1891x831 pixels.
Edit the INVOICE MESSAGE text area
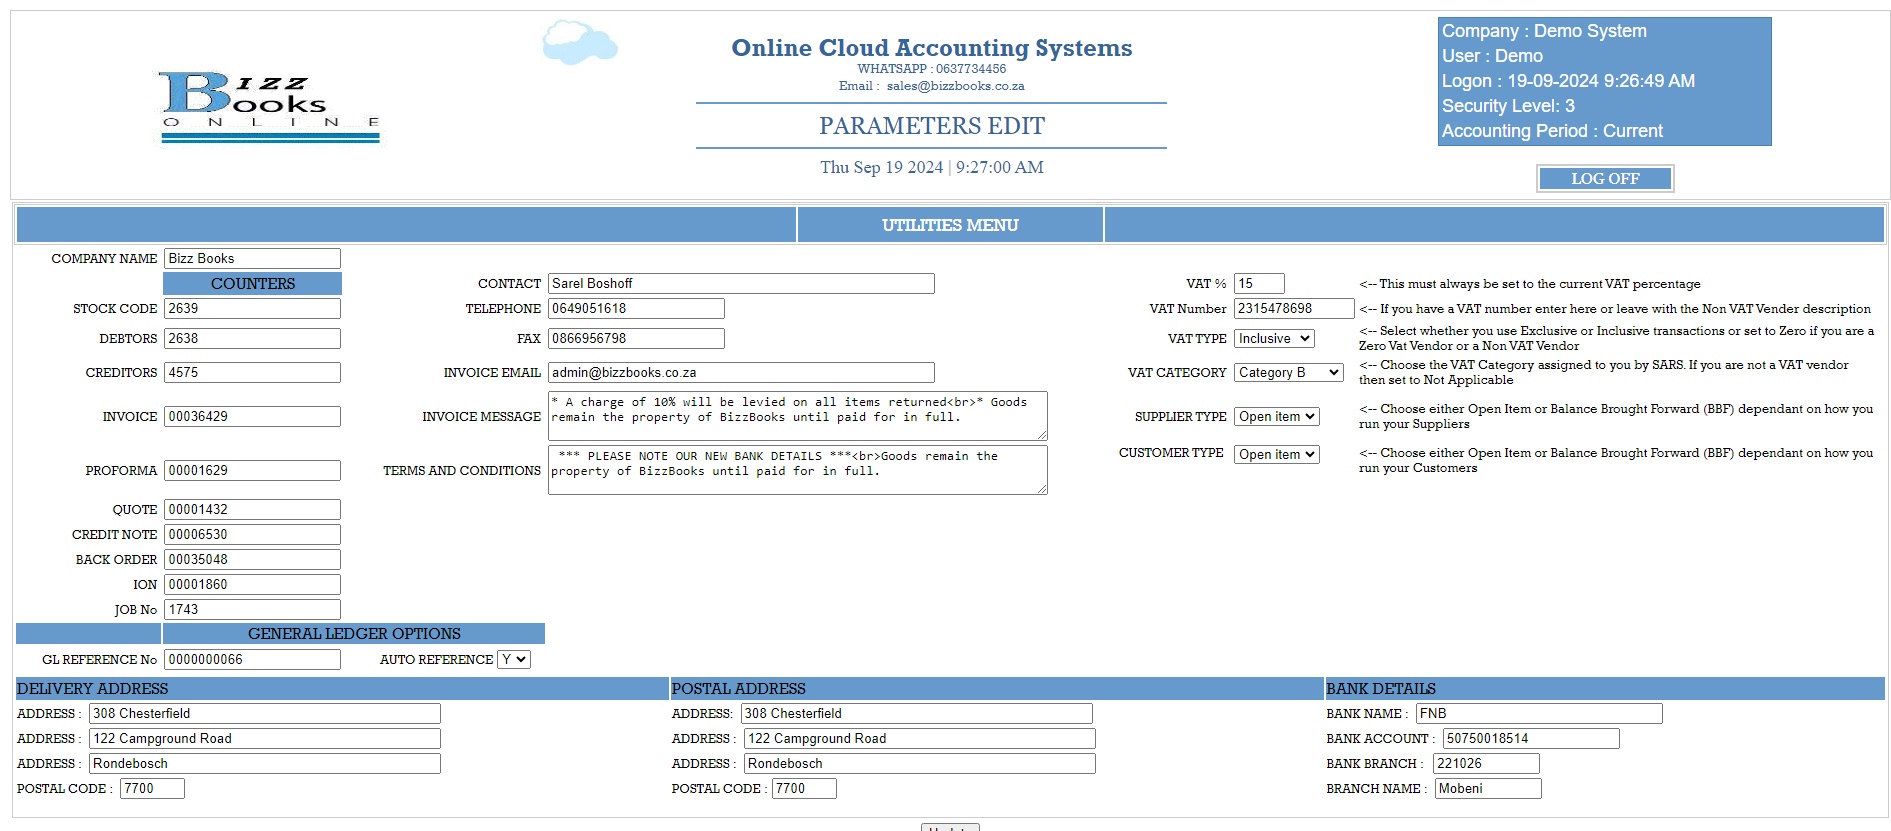797,416
